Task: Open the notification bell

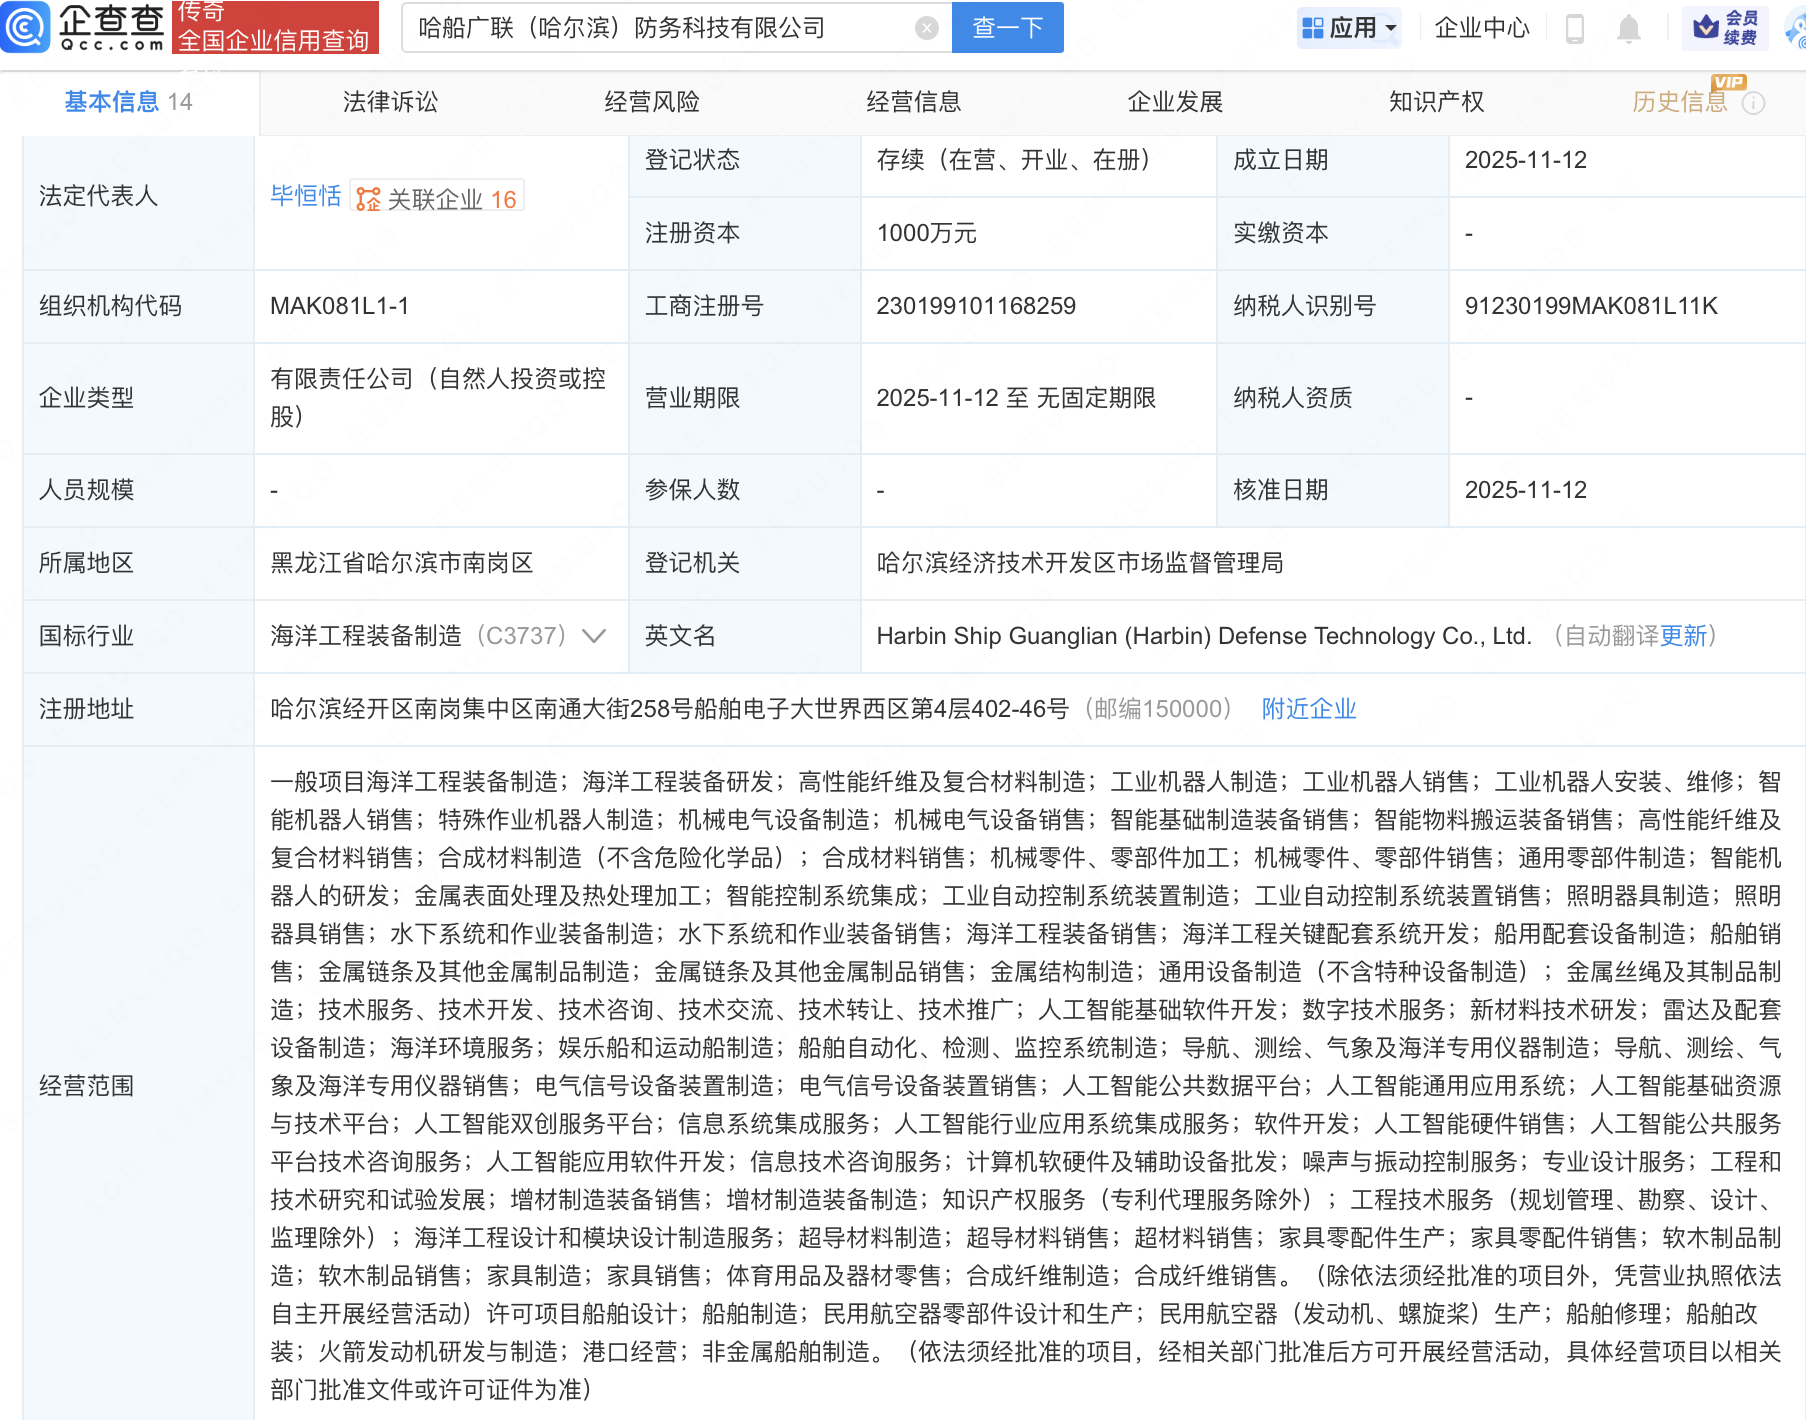Action: coord(1628,29)
